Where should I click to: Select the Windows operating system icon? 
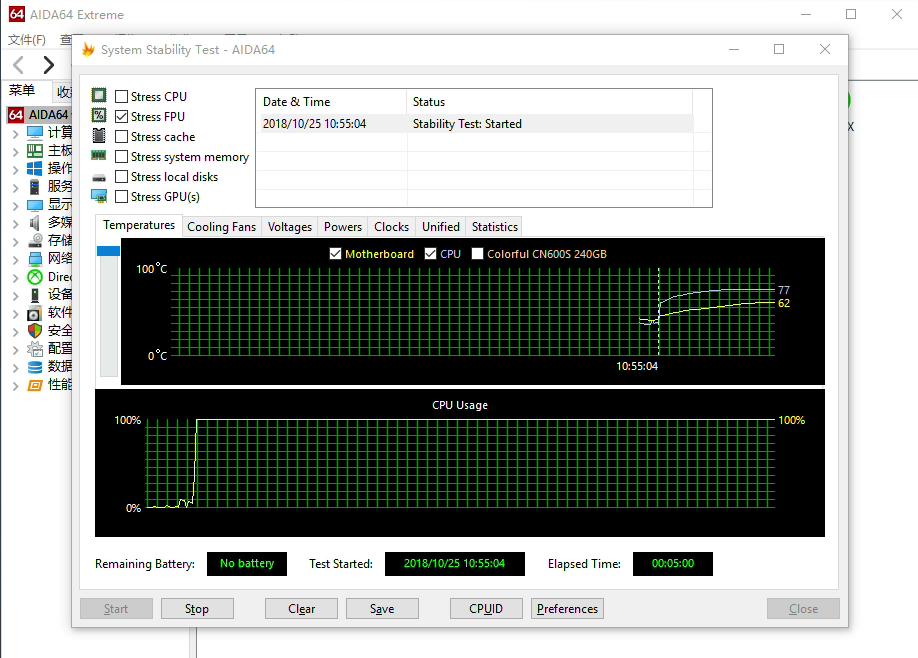pos(35,168)
